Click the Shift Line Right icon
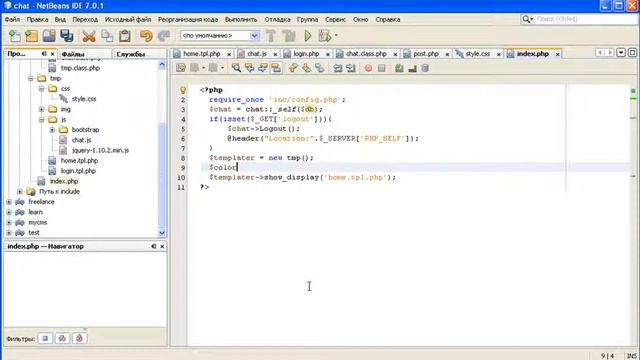The image size is (640, 360). (x=351, y=68)
